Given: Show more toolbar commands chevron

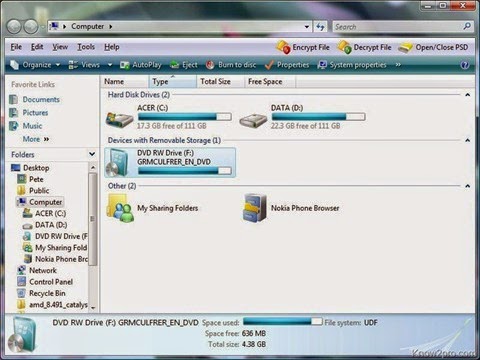Looking at the screenshot, I should [x=398, y=65].
